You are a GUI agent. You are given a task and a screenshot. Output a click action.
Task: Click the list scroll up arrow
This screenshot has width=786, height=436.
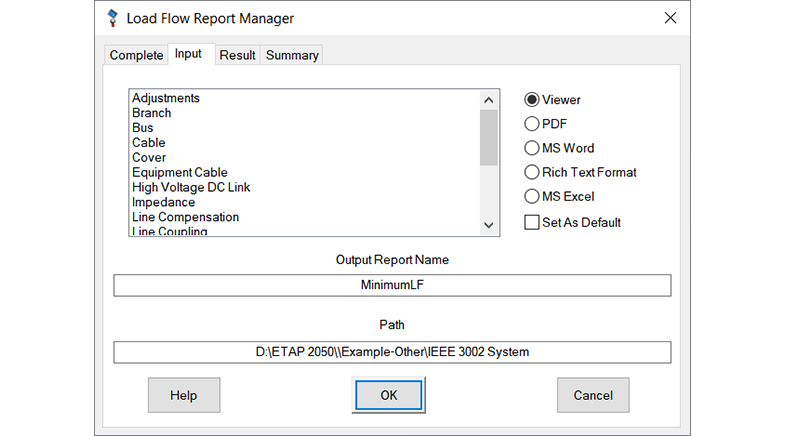point(488,100)
